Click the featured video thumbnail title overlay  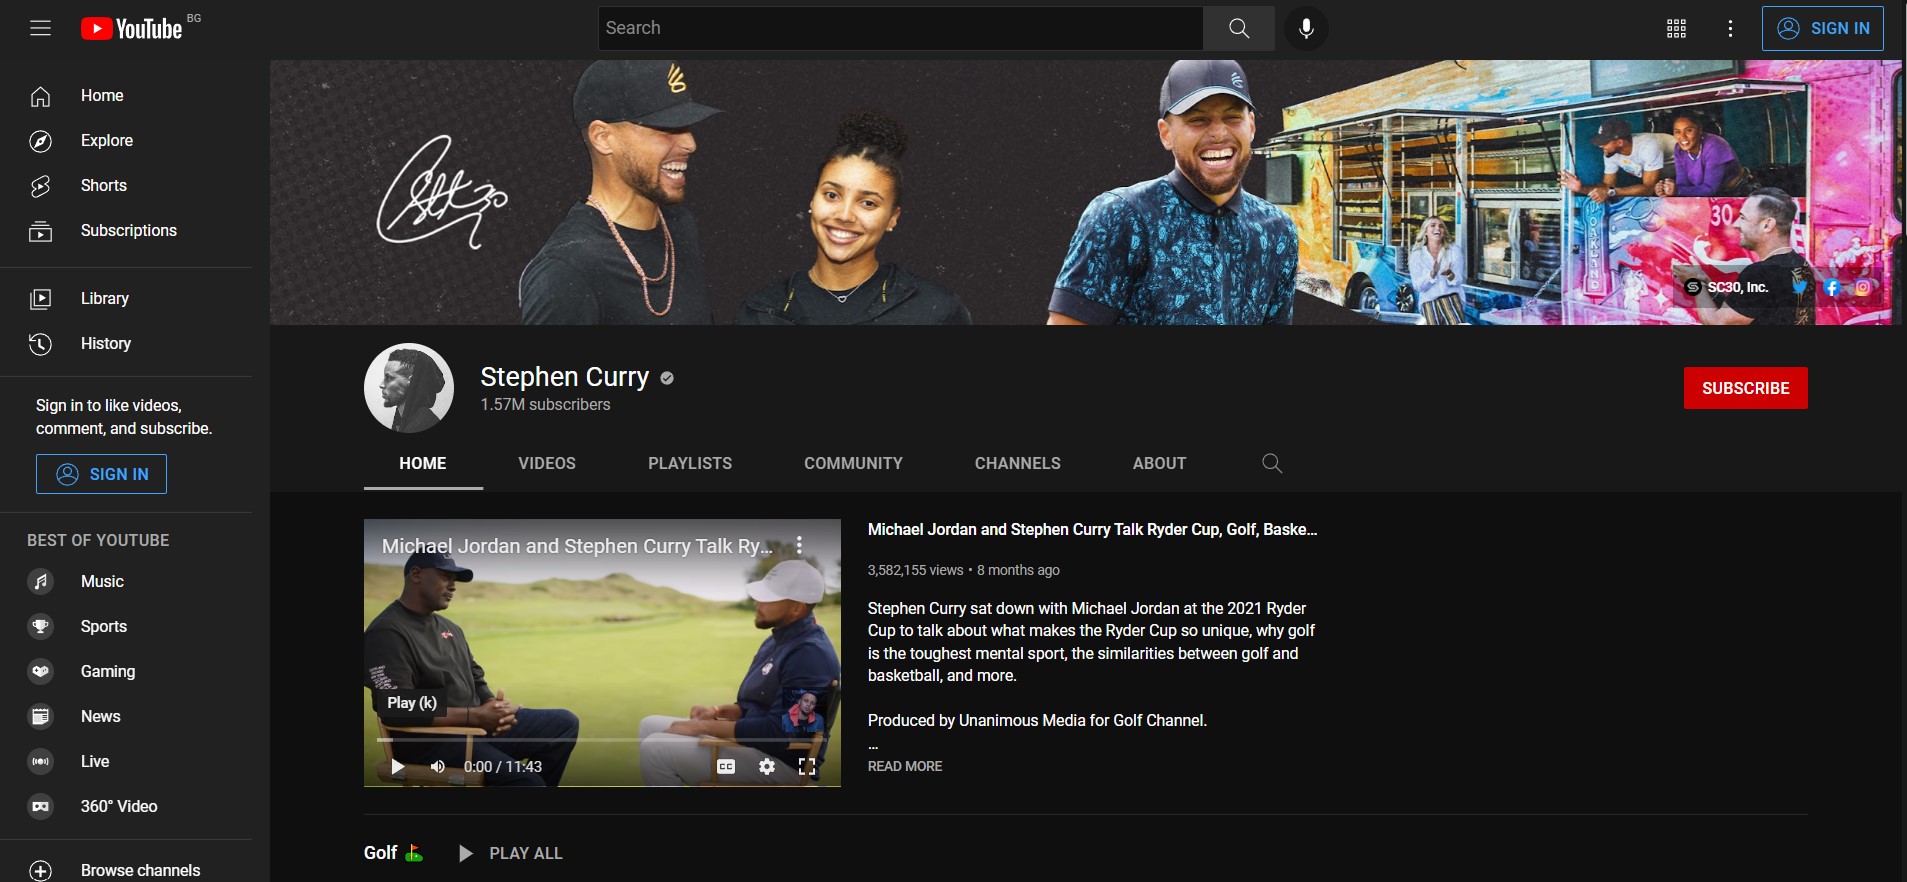point(577,546)
